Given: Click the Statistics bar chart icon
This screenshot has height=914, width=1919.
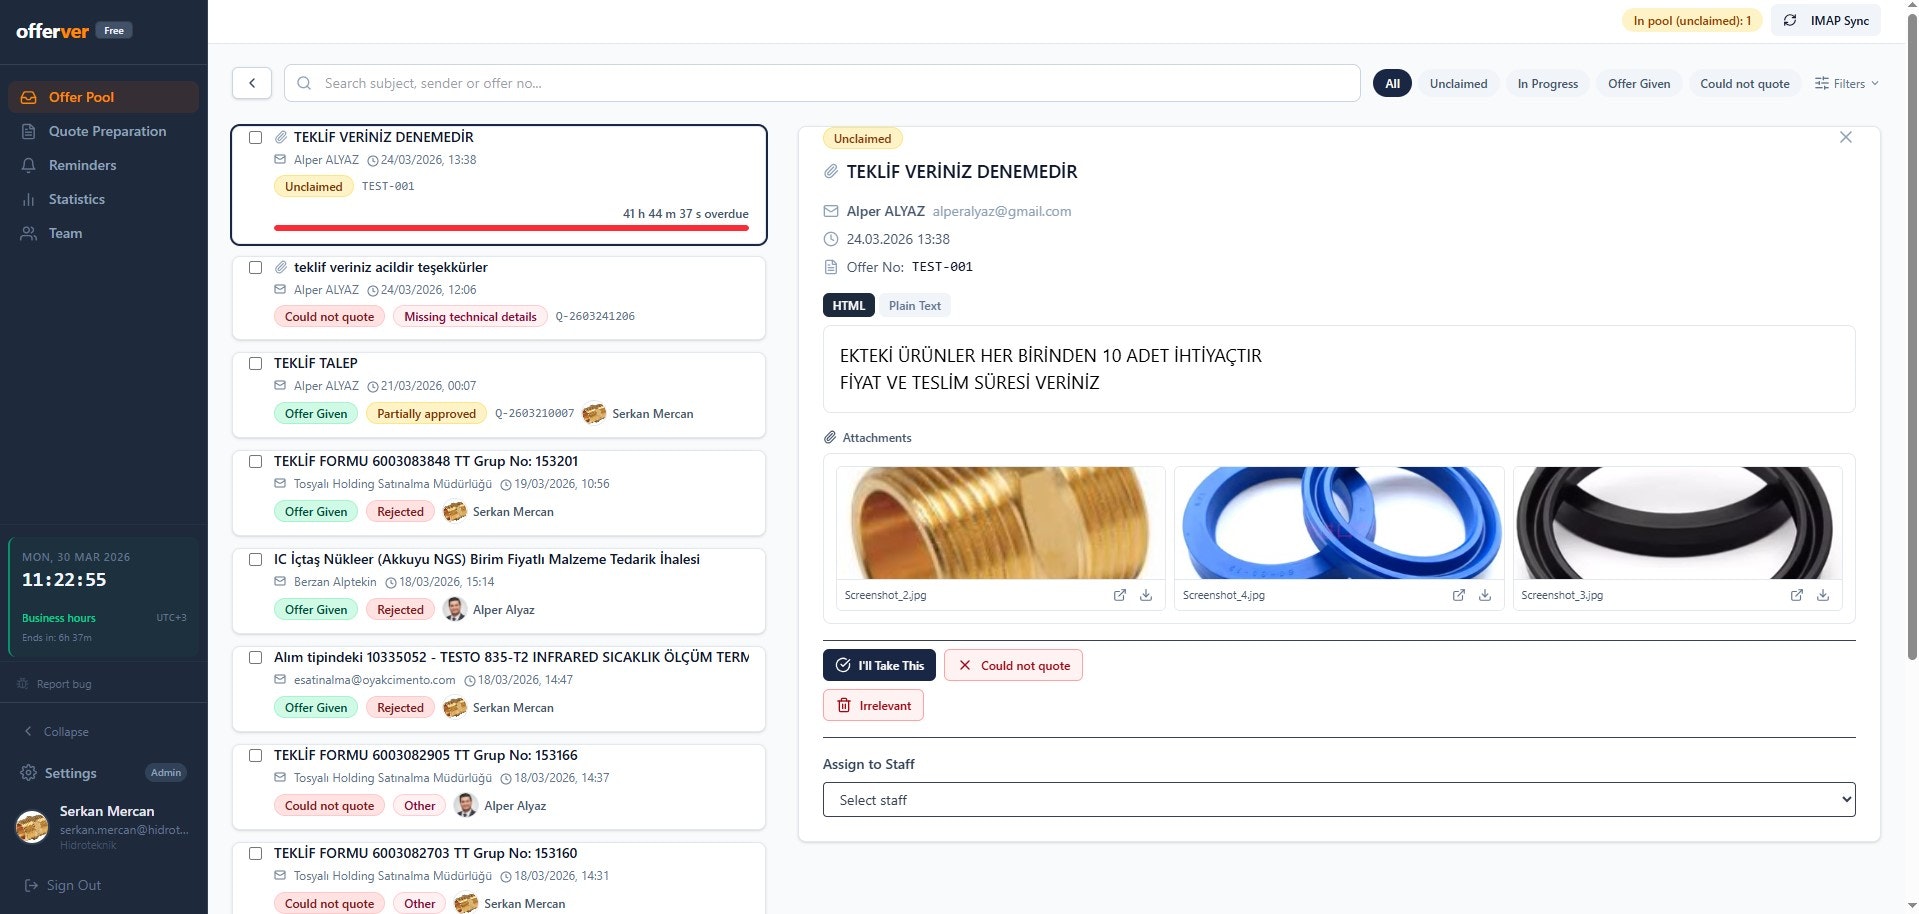Looking at the screenshot, I should [x=29, y=199].
